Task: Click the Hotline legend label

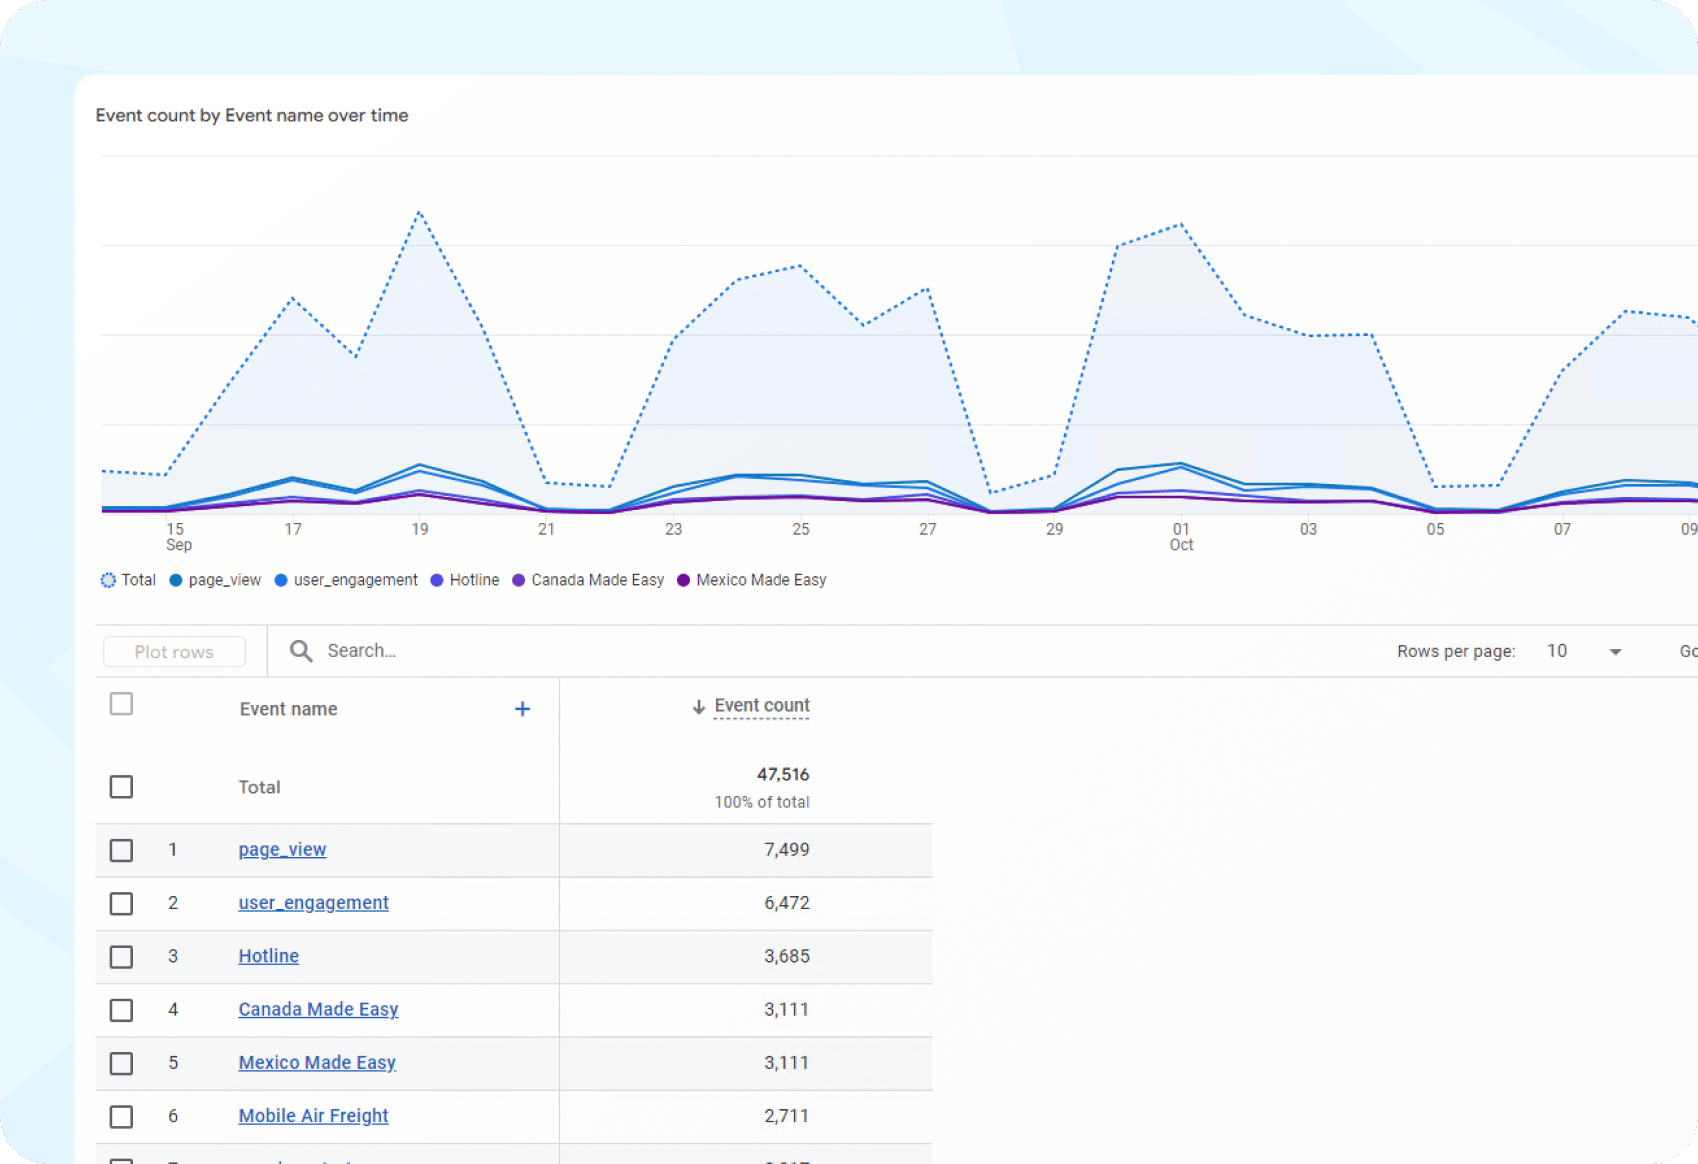Action: (x=474, y=580)
